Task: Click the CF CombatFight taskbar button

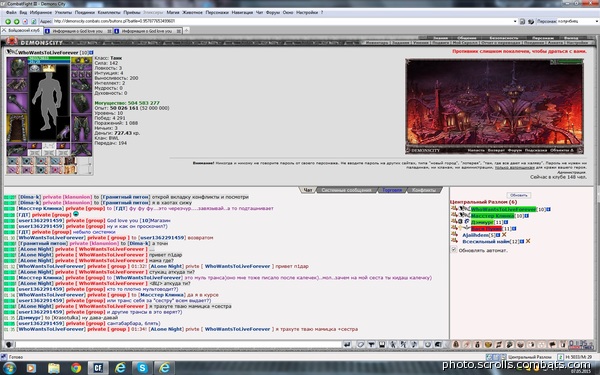Action: pyautogui.click(x=98, y=368)
